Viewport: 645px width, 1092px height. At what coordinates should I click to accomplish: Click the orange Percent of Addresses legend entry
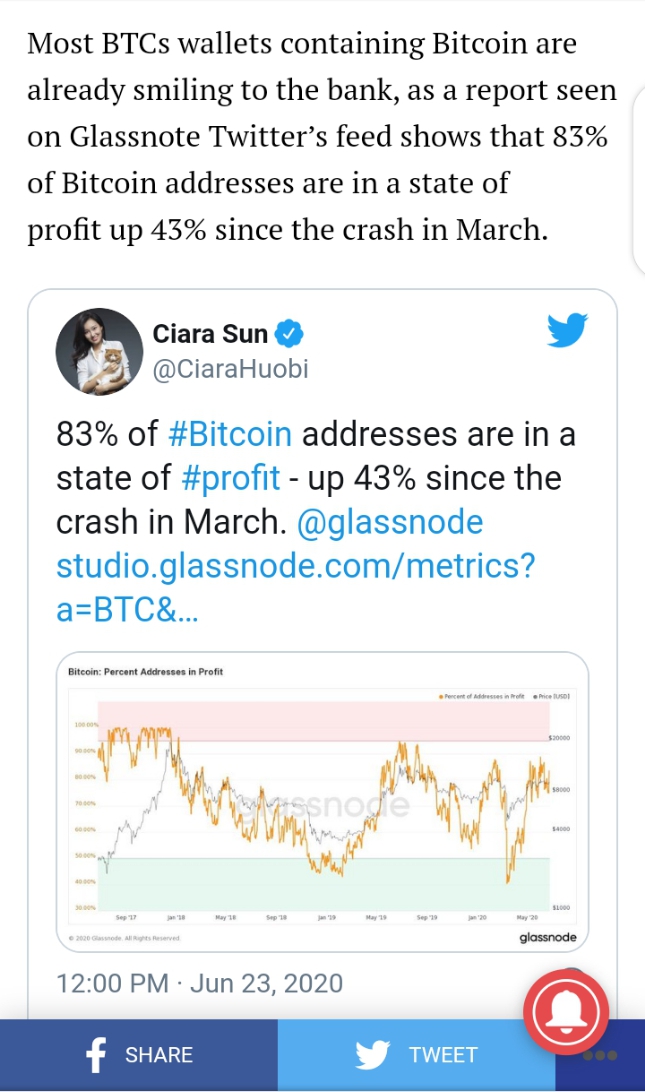483,695
